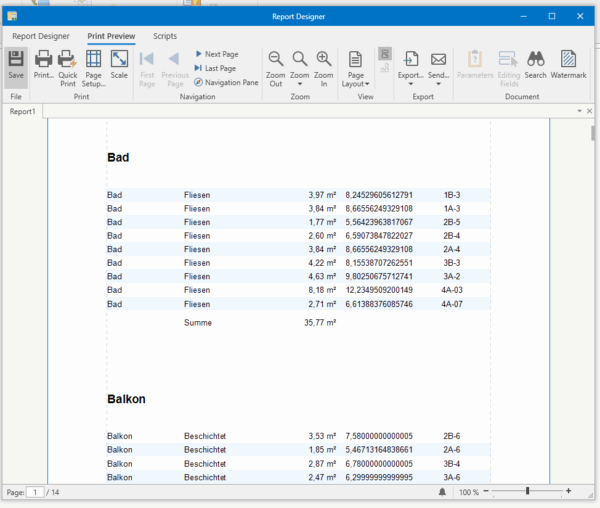This screenshot has width=600, height=508.
Task: Click cell 2A-6
Action: click(452, 450)
